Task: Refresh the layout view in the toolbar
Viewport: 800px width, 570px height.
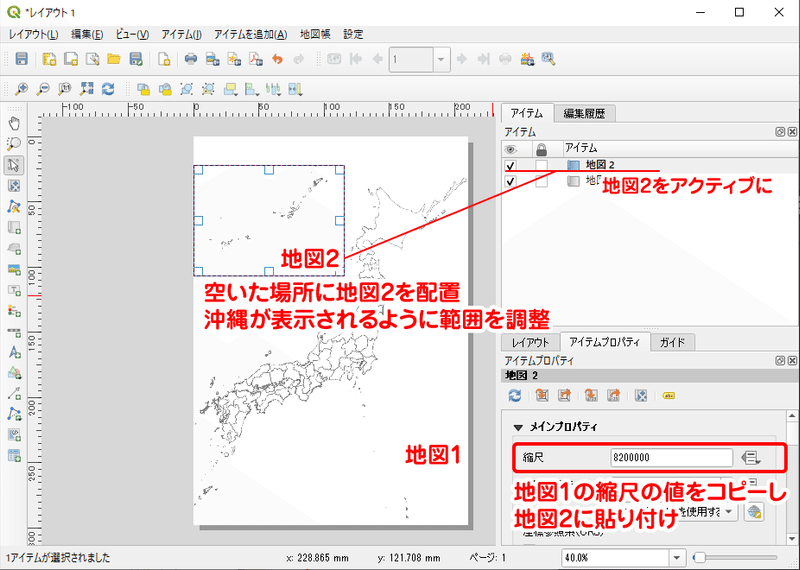Action: [x=108, y=89]
